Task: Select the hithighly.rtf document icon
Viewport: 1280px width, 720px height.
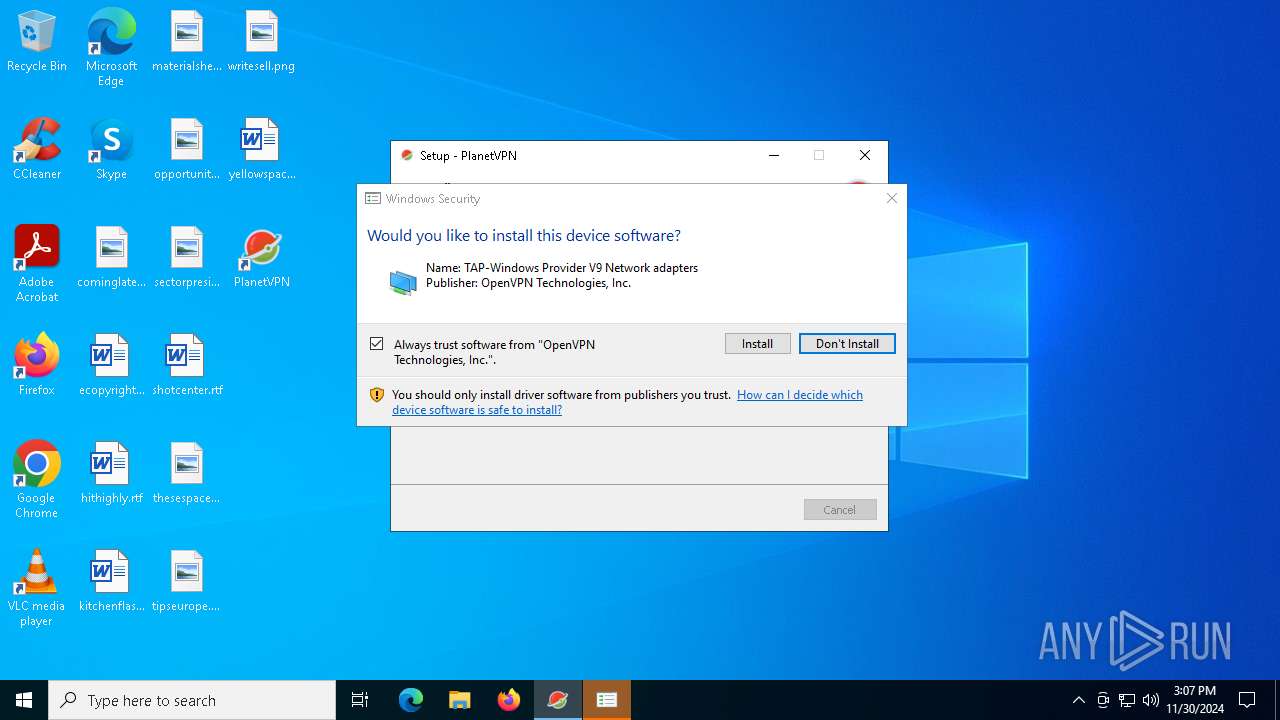Action: click(111, 474)
